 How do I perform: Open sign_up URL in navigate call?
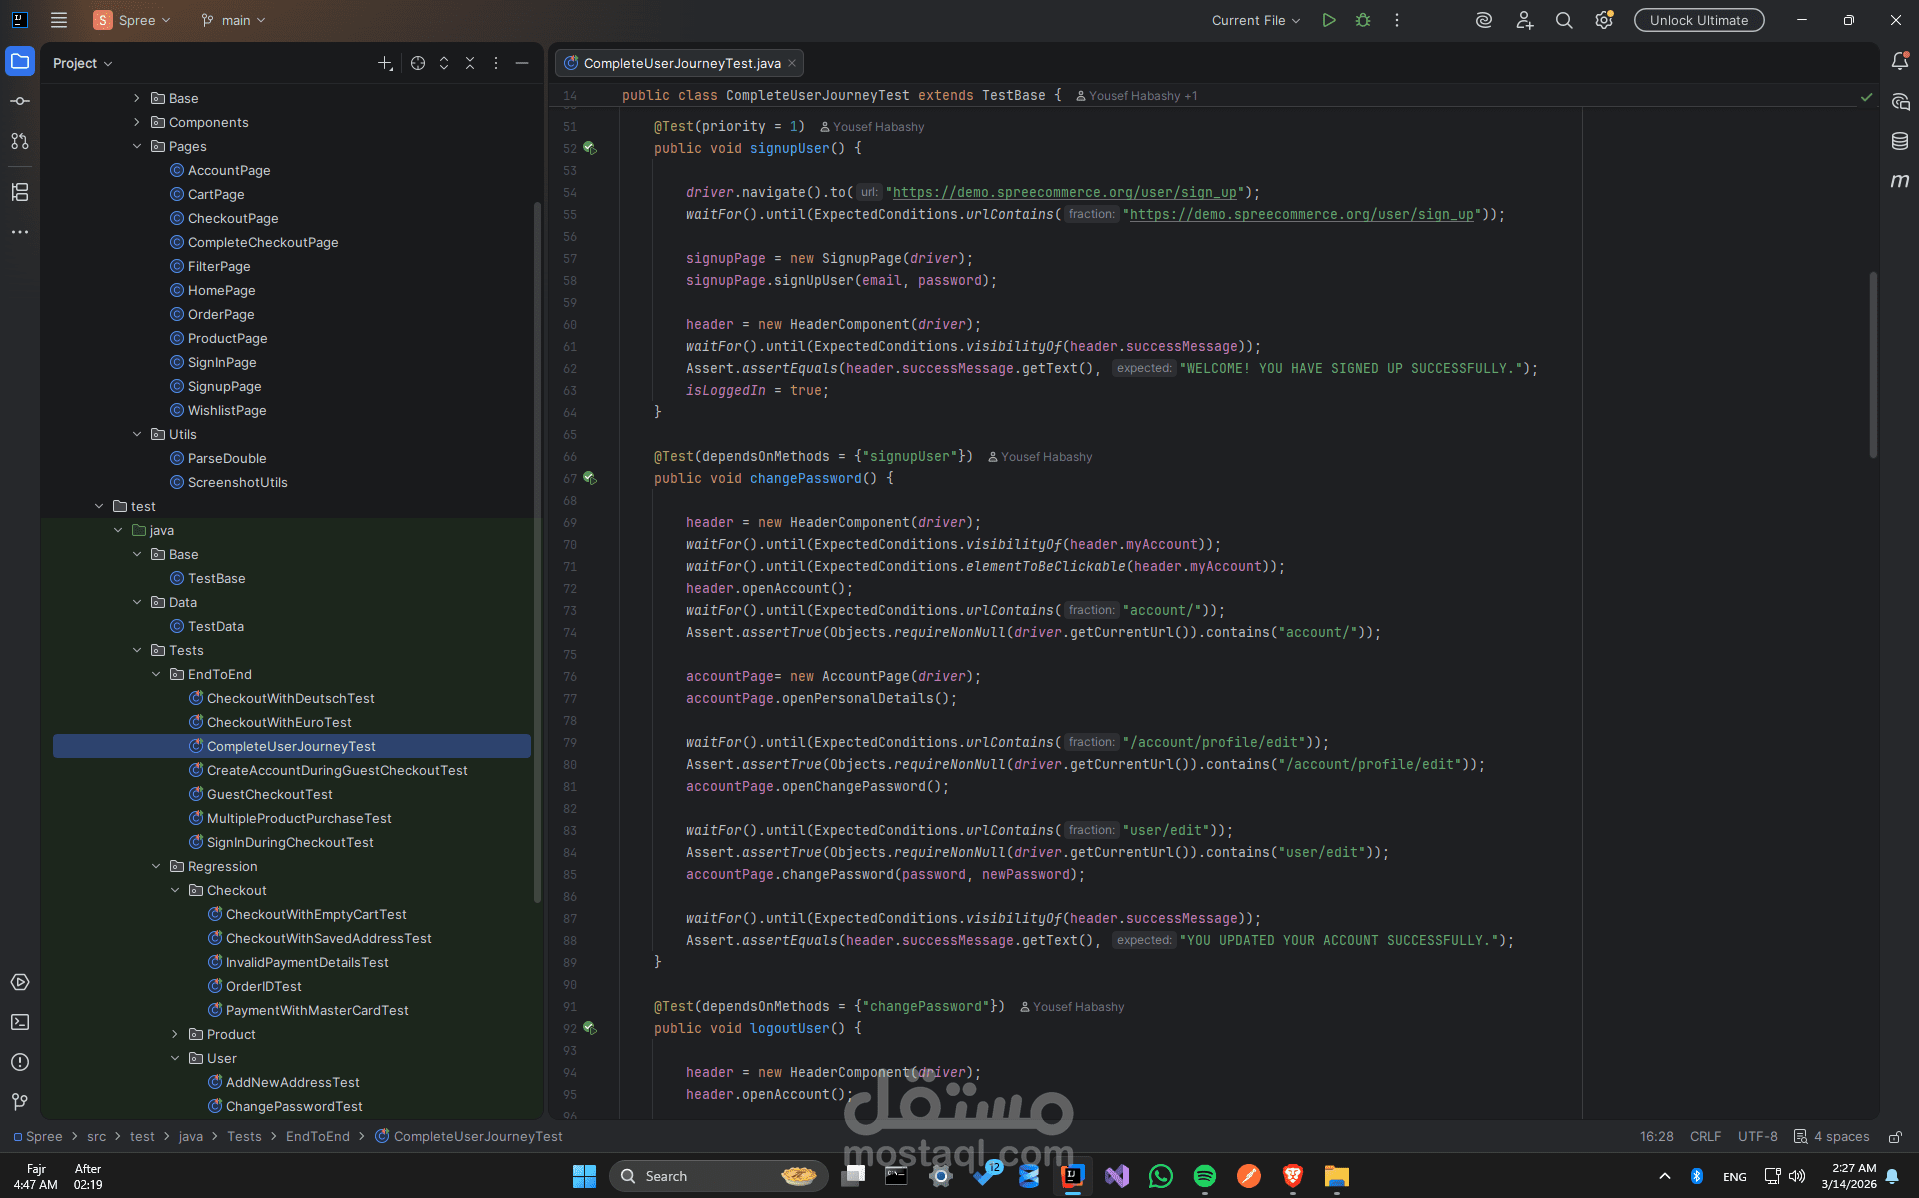click(1065, 192)
